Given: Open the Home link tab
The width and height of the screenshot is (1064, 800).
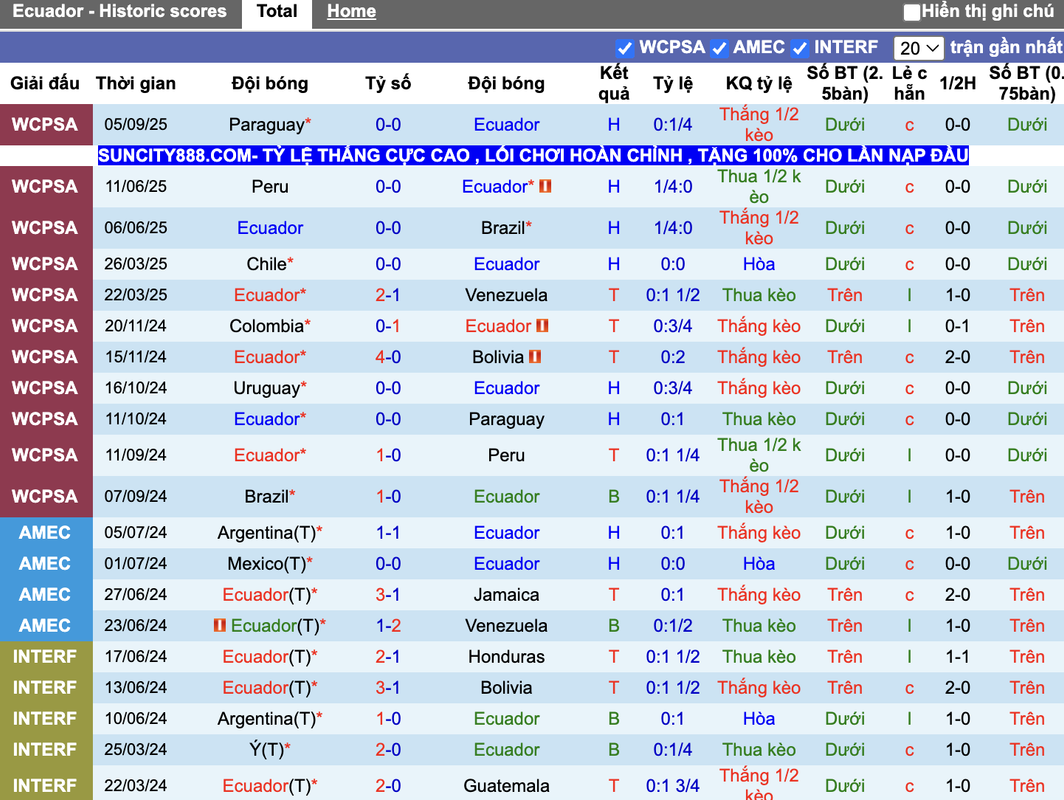Looking at the screenshot, I should click(x=351, y=12).
